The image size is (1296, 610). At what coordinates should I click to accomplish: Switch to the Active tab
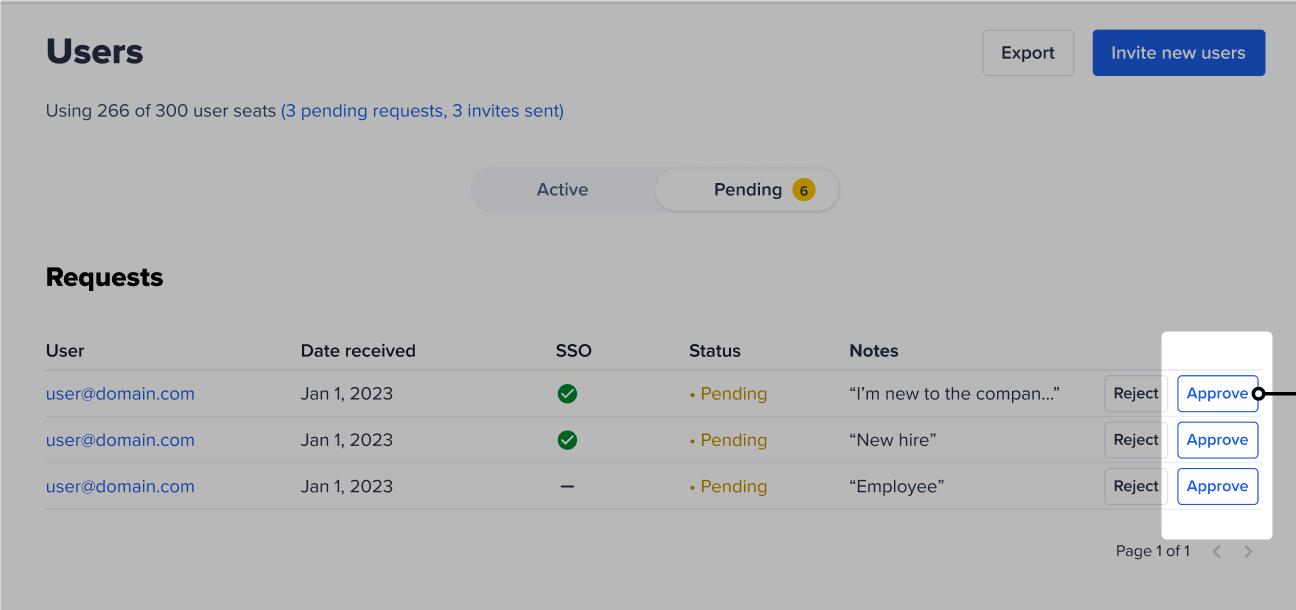point(562,190)
